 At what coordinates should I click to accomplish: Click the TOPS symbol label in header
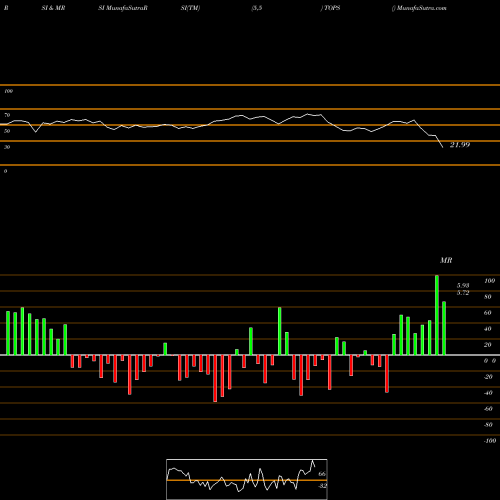[332, 8]
